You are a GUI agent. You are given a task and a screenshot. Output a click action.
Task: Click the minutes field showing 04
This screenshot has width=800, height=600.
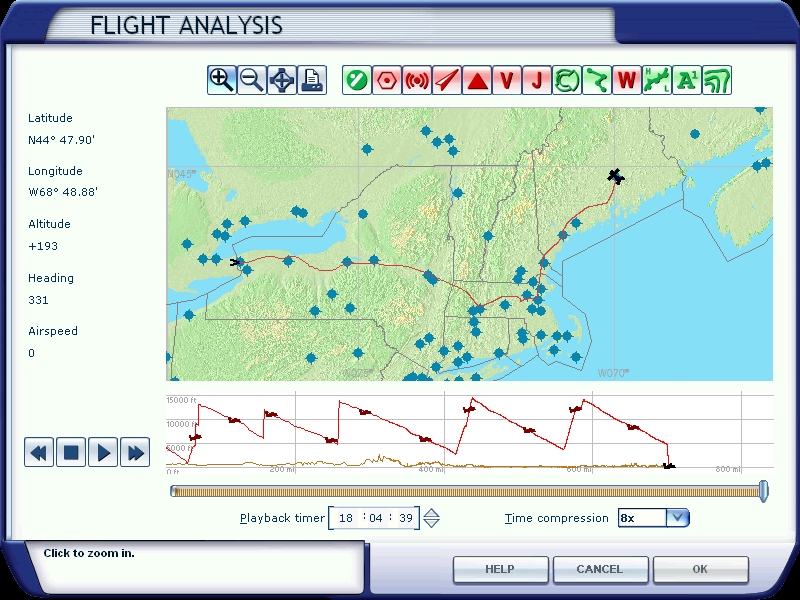376,518
